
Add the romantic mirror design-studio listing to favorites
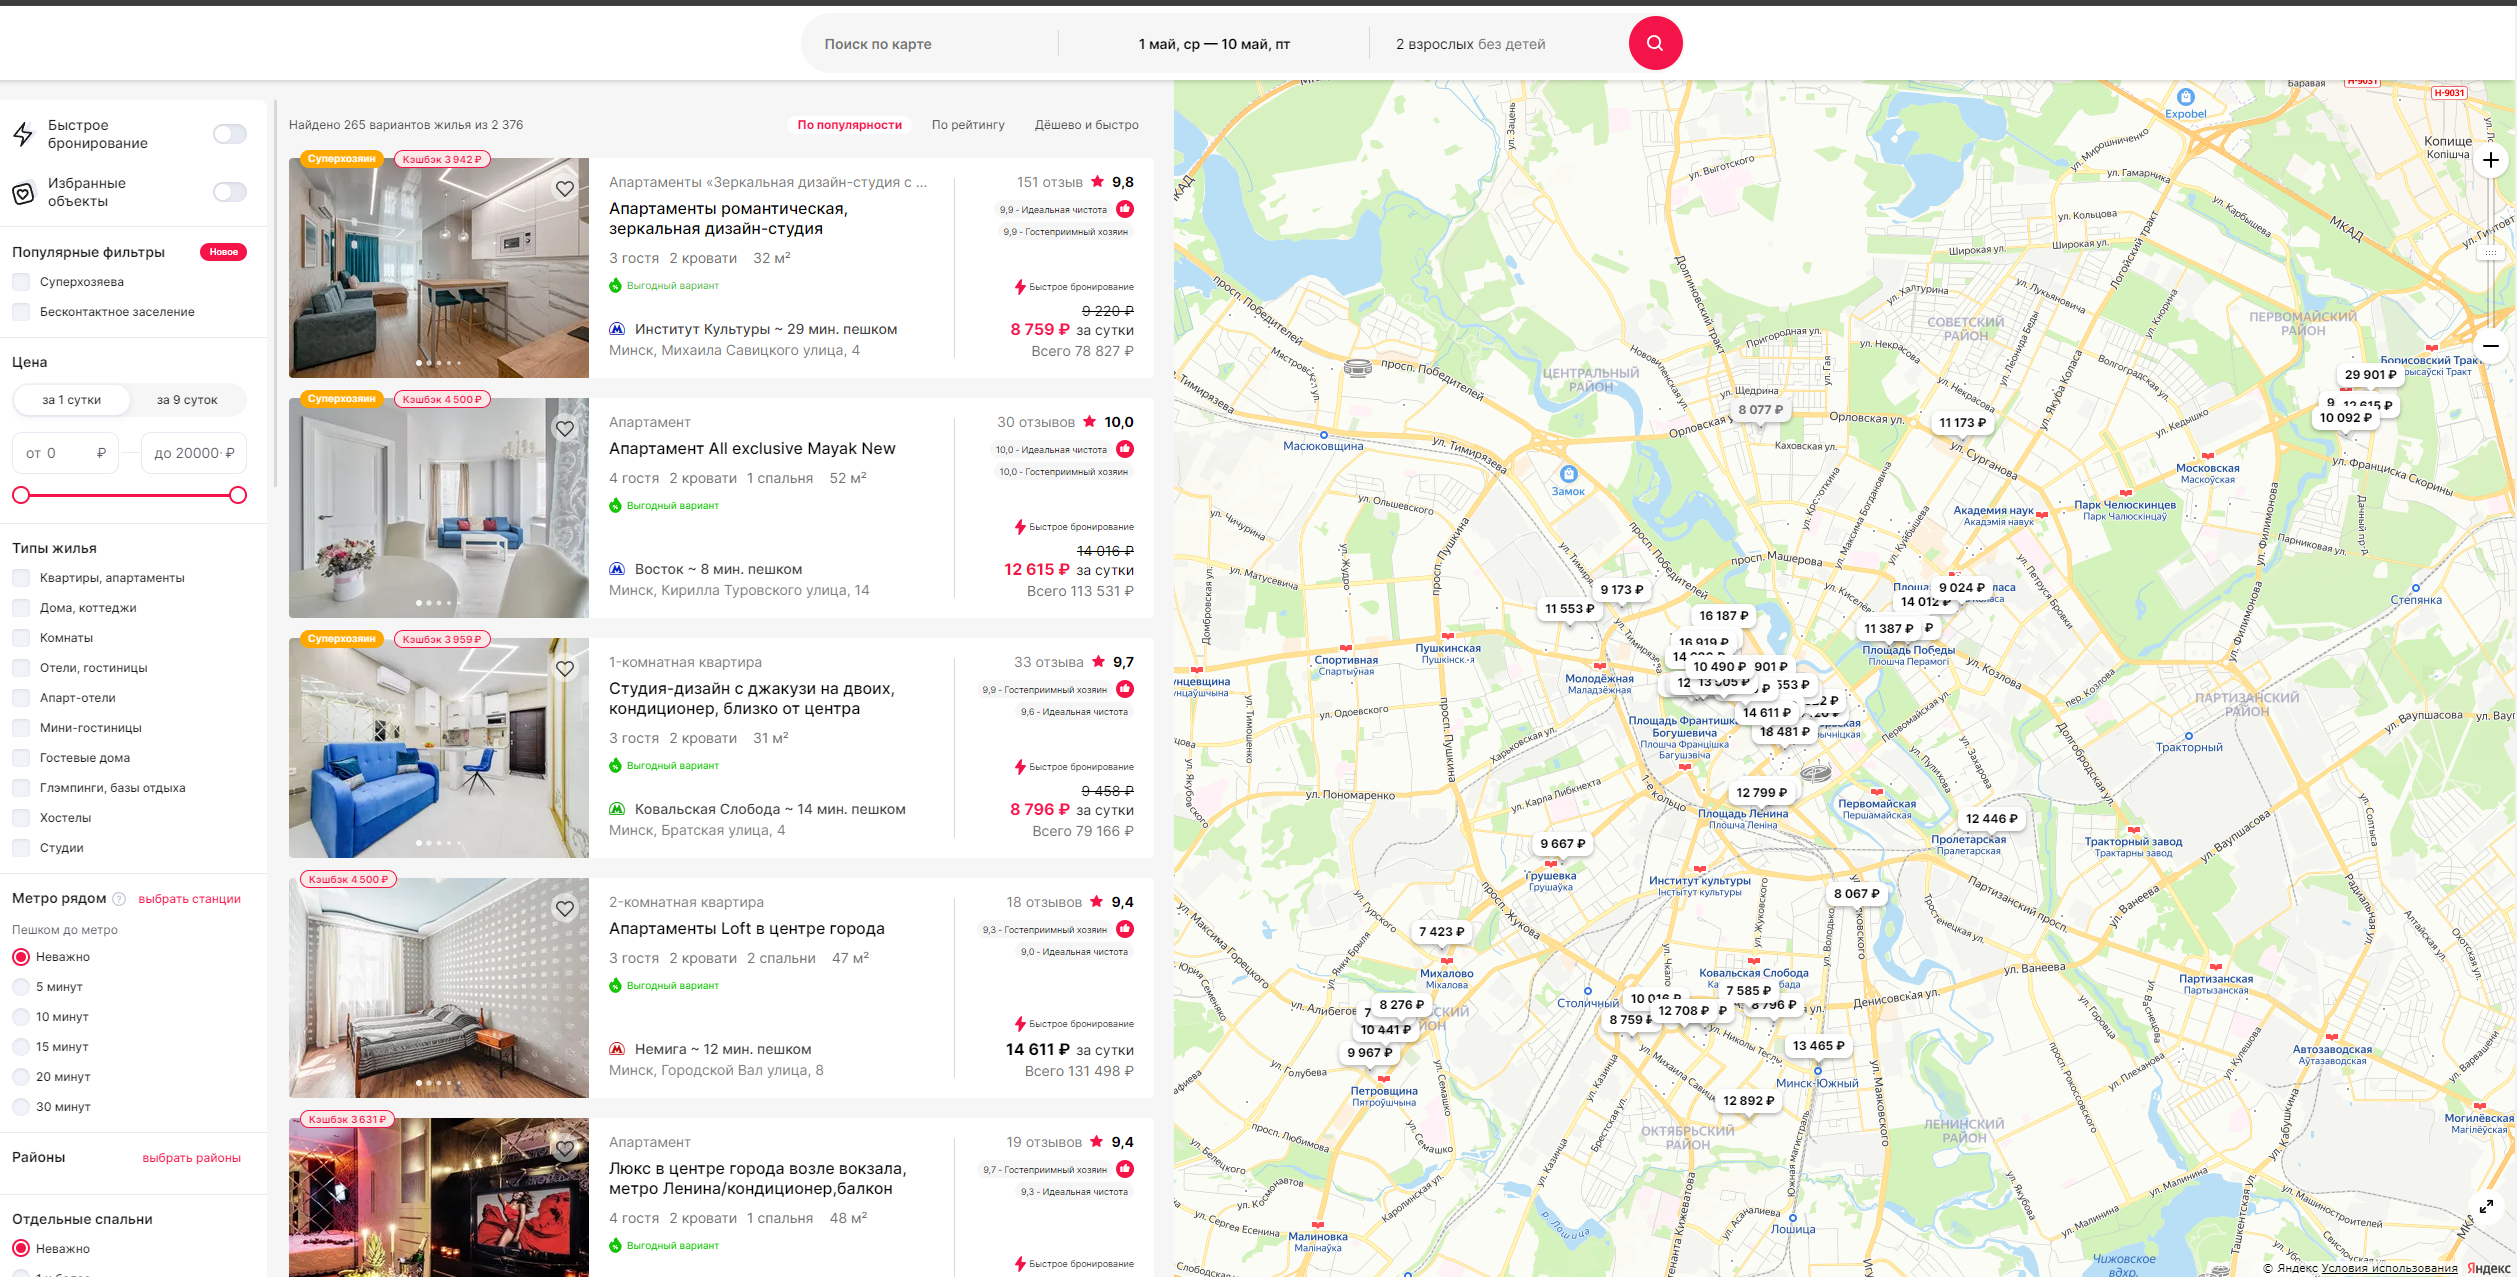(x=565, y=189)
